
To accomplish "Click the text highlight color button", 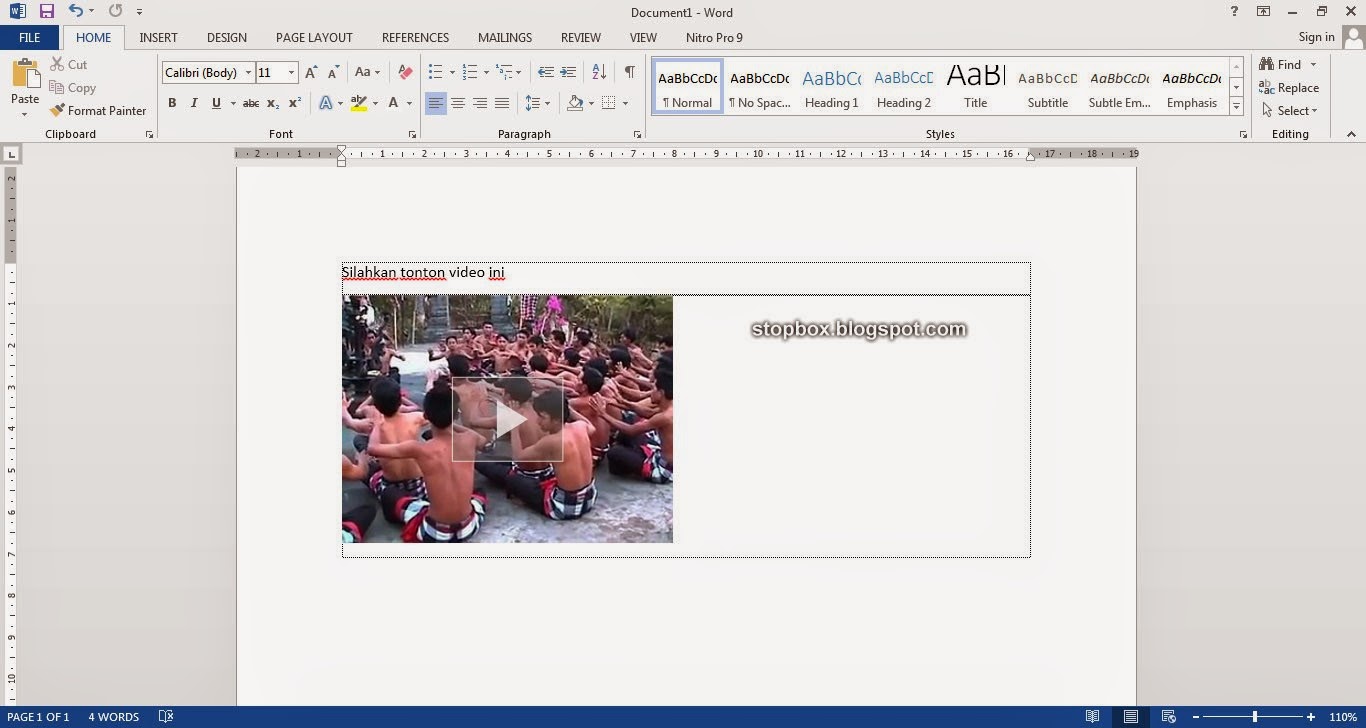I will point(358,103).
